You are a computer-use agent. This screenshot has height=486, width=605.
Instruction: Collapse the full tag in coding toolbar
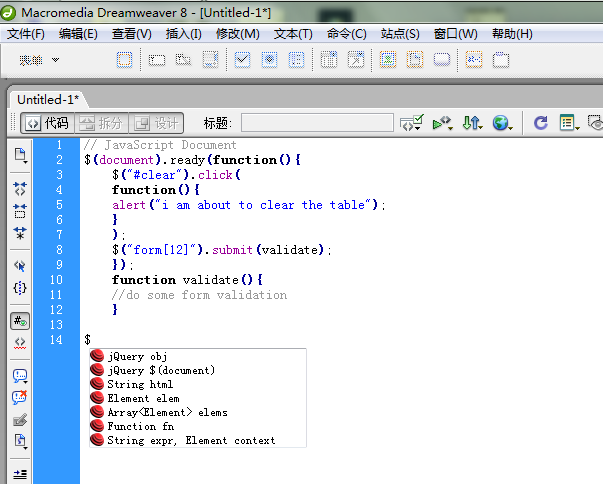(20, 189)
